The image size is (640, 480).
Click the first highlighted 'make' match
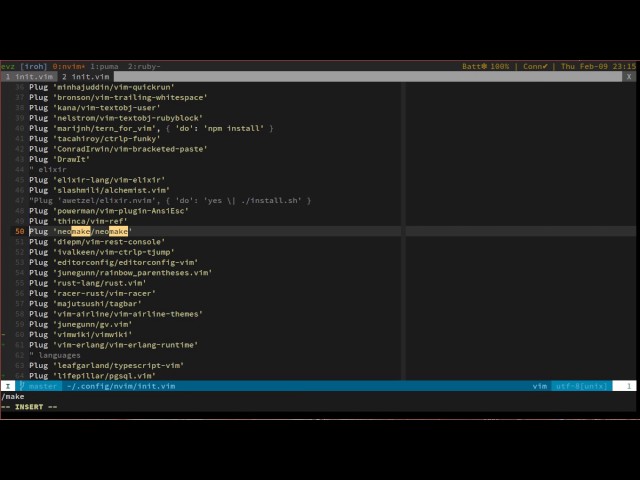(81, 231)
